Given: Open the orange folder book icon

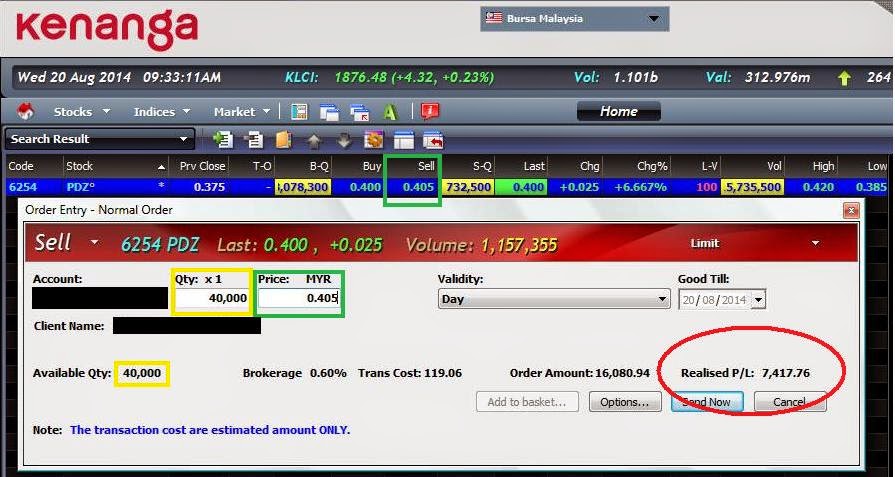Looking at the screenshot, I should click(283, 139).
